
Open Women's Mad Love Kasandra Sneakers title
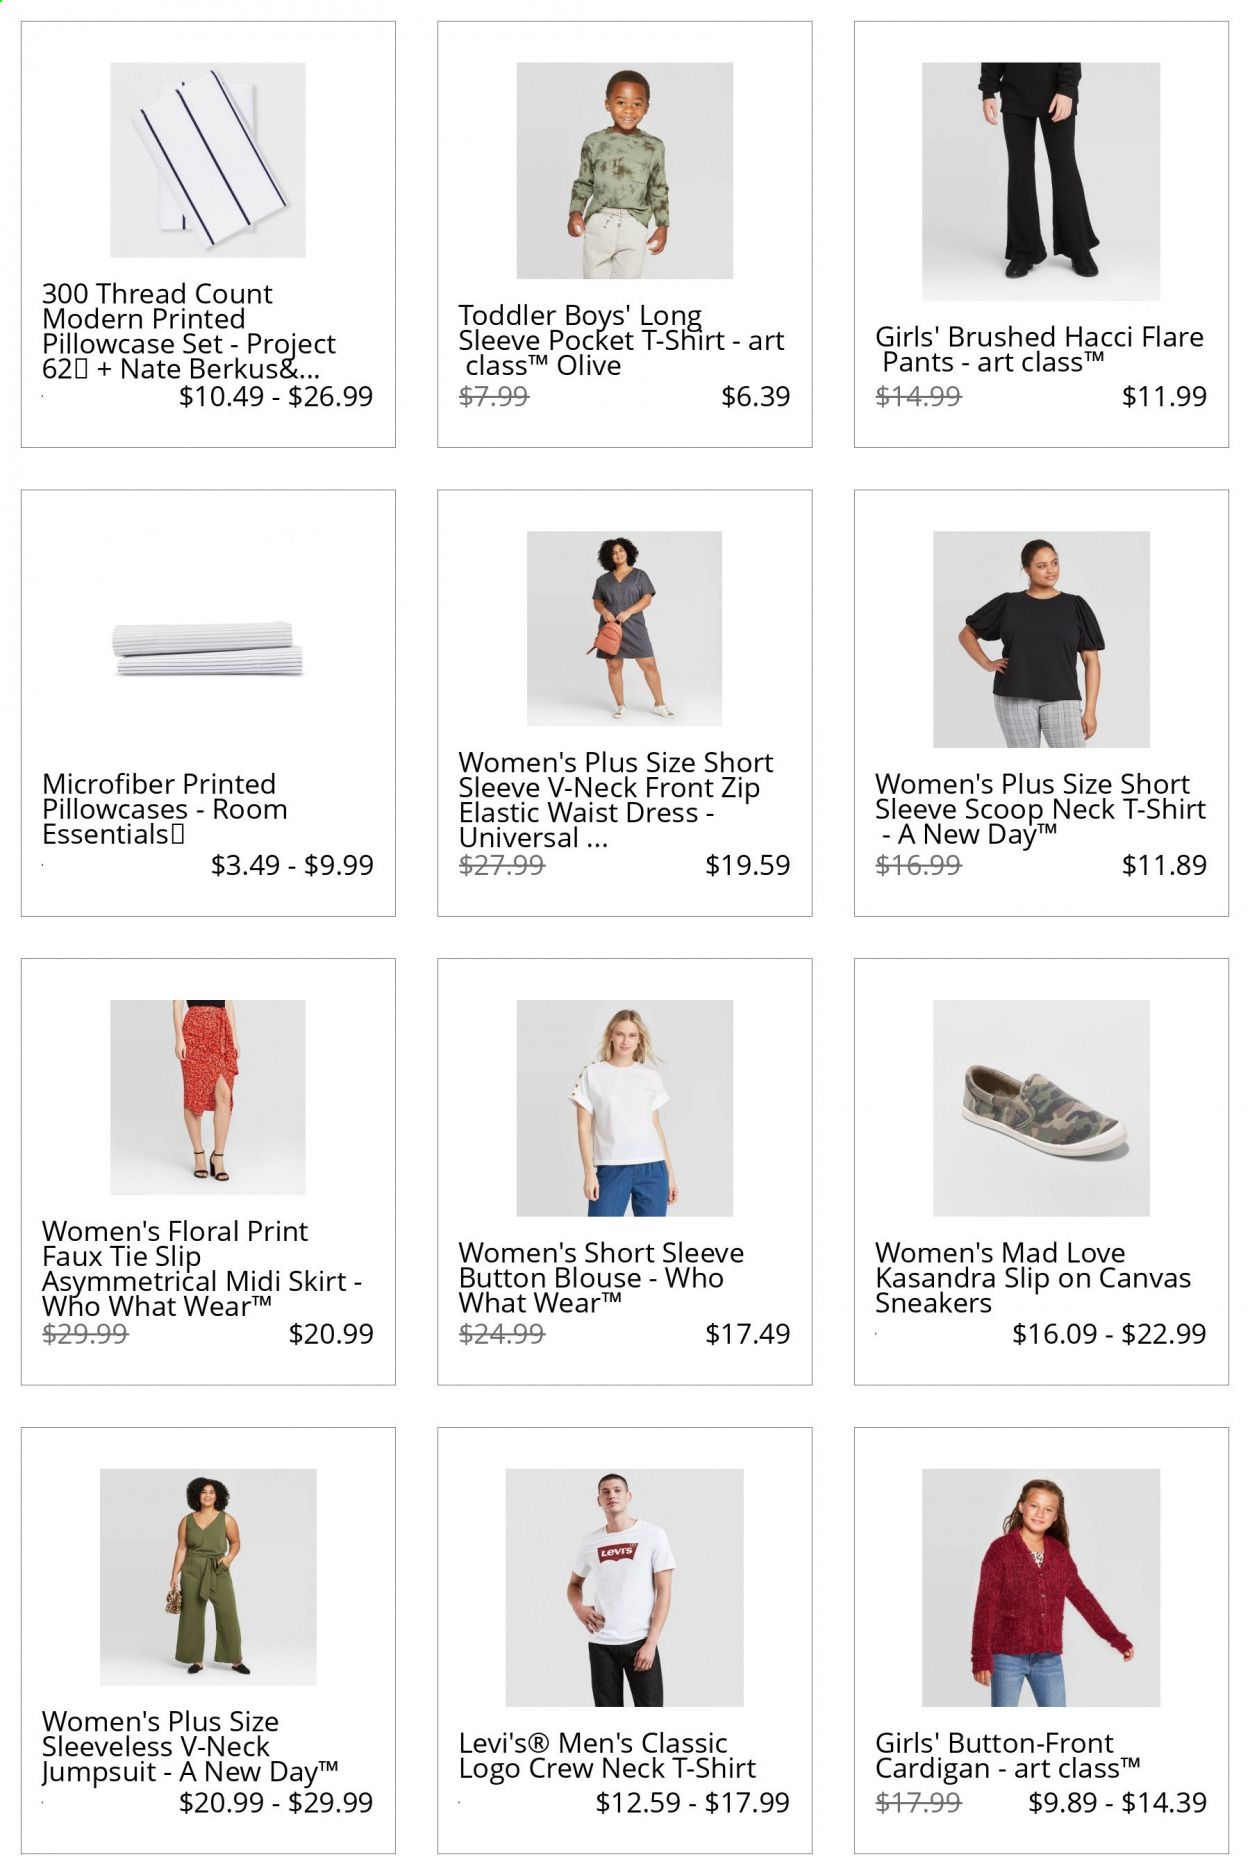pos(1033,1277)
